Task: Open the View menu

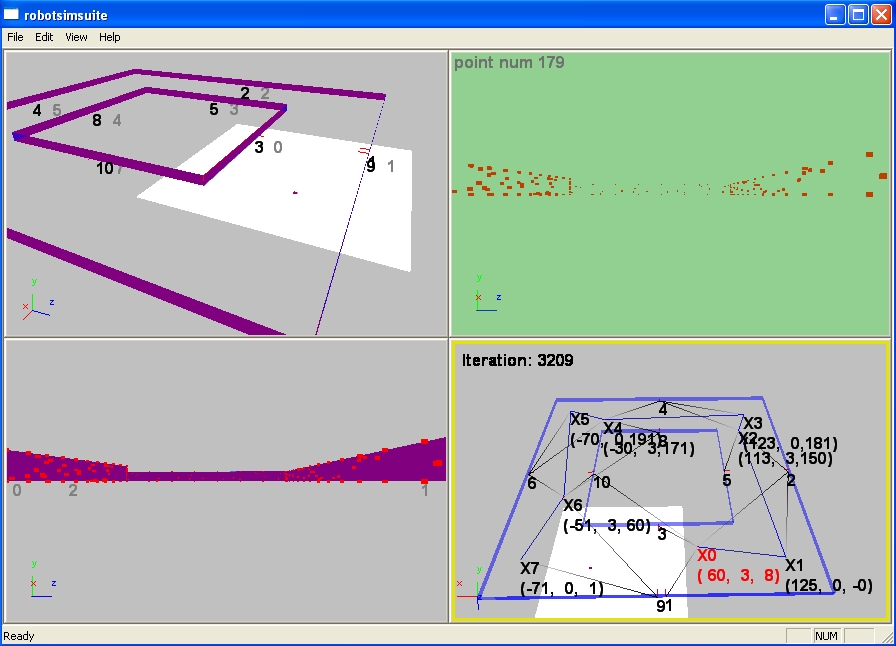Action: coord(76,37)
